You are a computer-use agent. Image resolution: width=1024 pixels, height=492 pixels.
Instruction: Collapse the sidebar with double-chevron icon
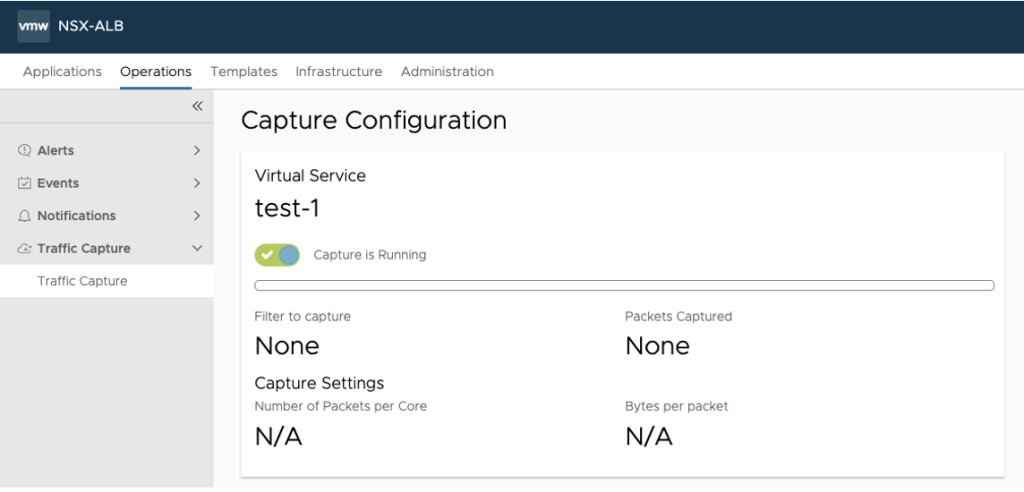pyautogui.click(x=197, y=106)
